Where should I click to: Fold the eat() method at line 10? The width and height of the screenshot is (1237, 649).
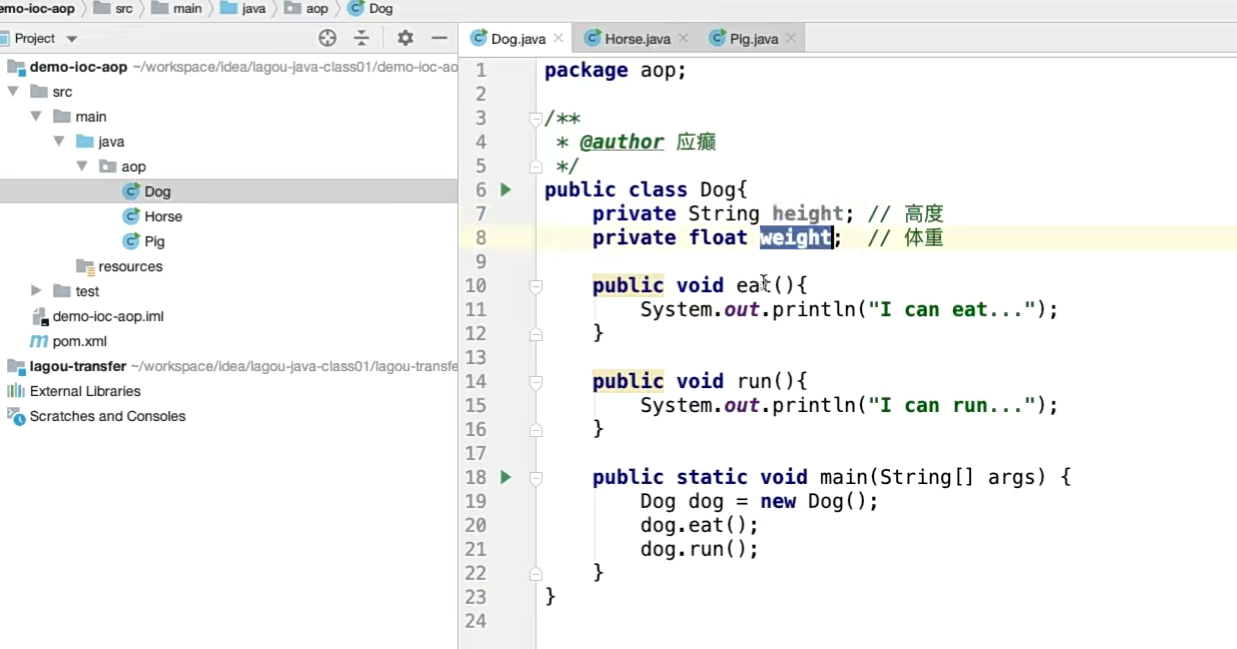[536, 286]
